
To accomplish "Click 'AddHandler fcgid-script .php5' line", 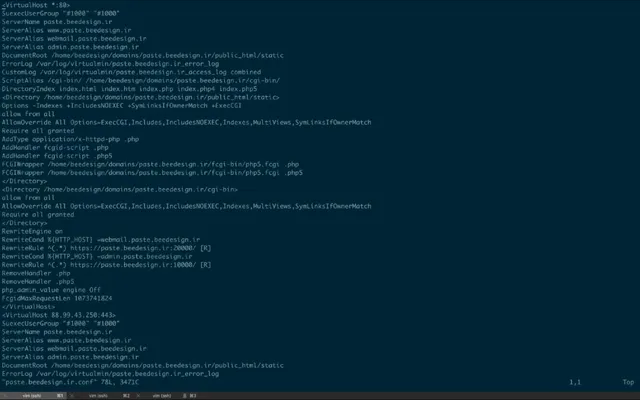I will click(x=57, y=156).
